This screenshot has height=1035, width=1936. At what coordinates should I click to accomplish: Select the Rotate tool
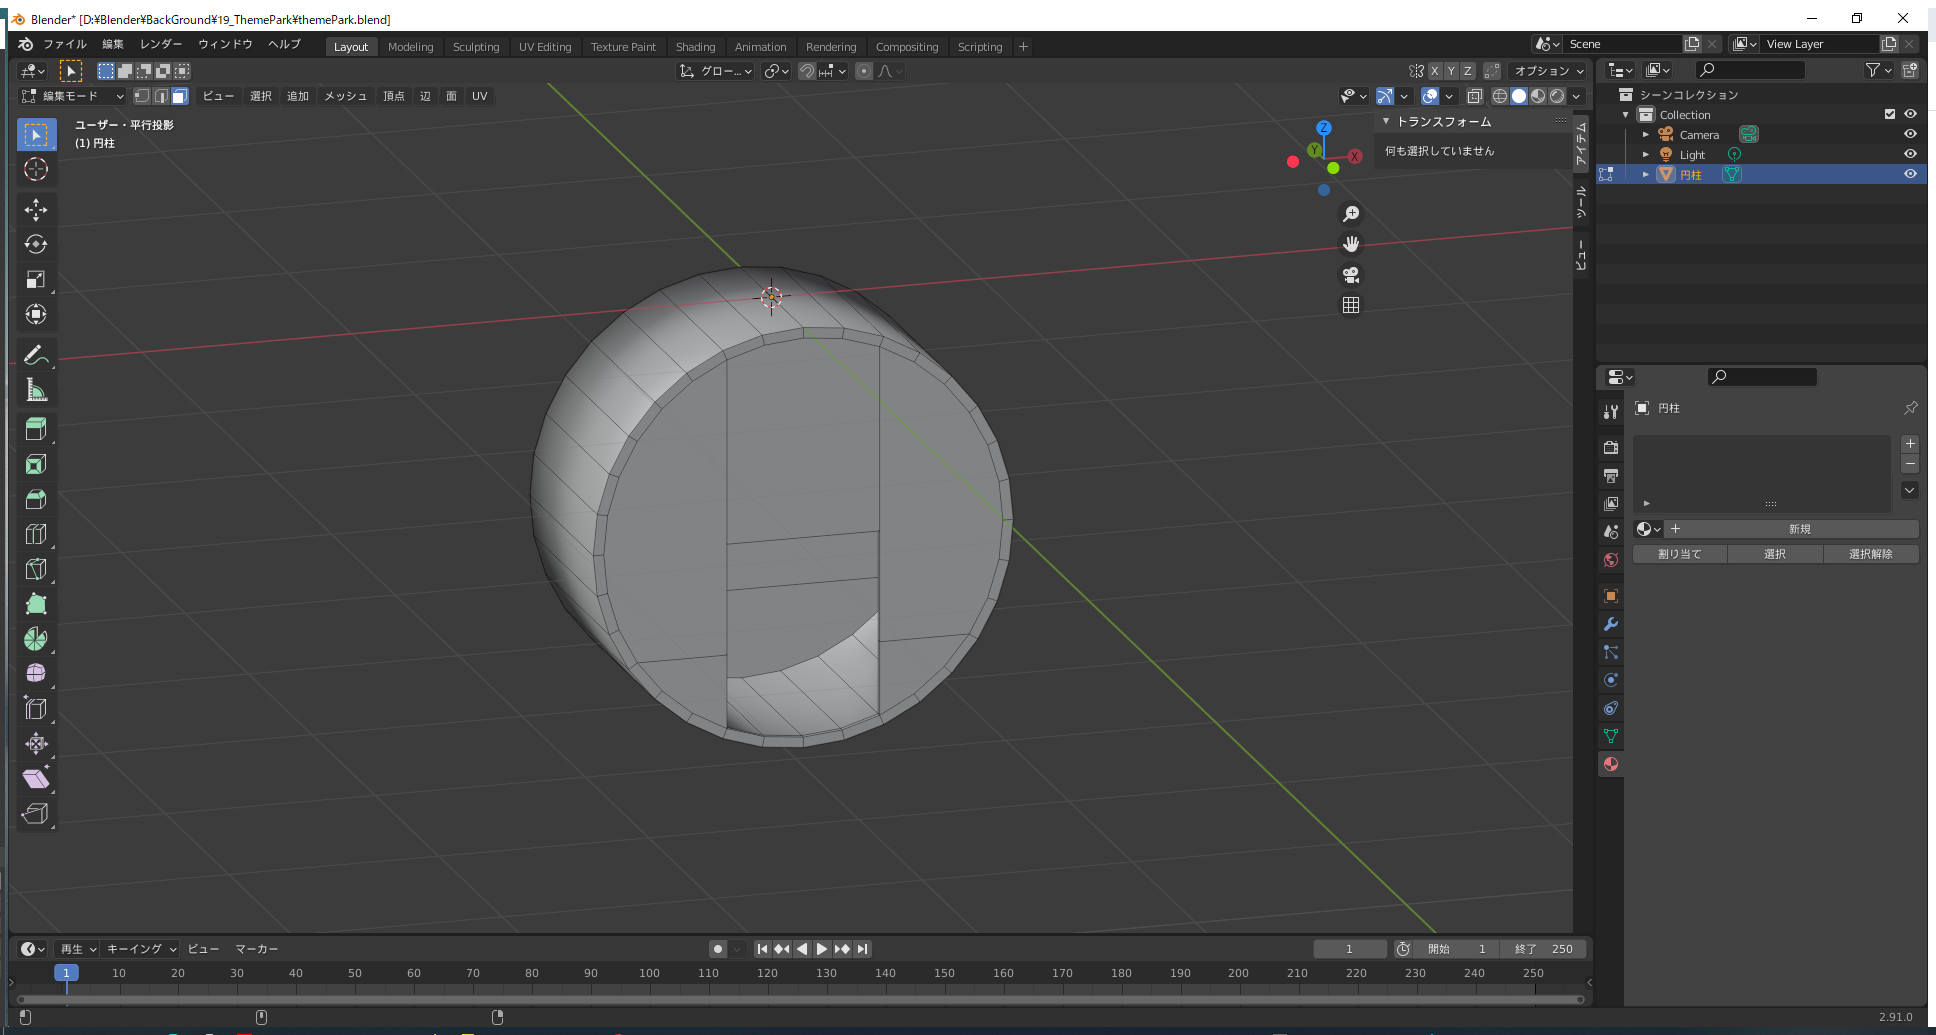[36, 245]
